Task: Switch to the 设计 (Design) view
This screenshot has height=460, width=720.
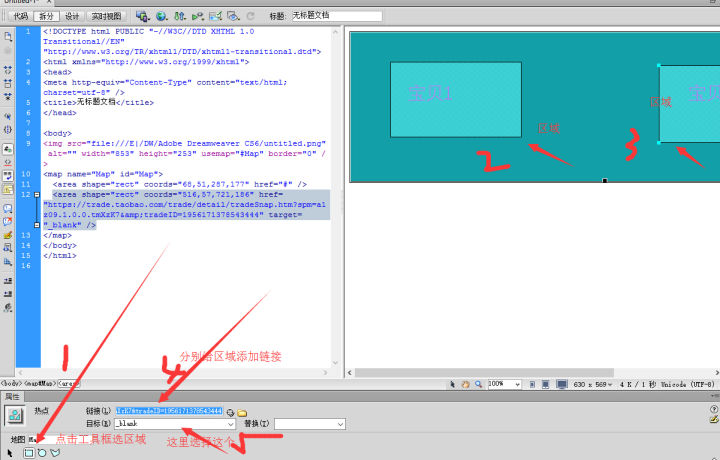Action: [72, 16]
